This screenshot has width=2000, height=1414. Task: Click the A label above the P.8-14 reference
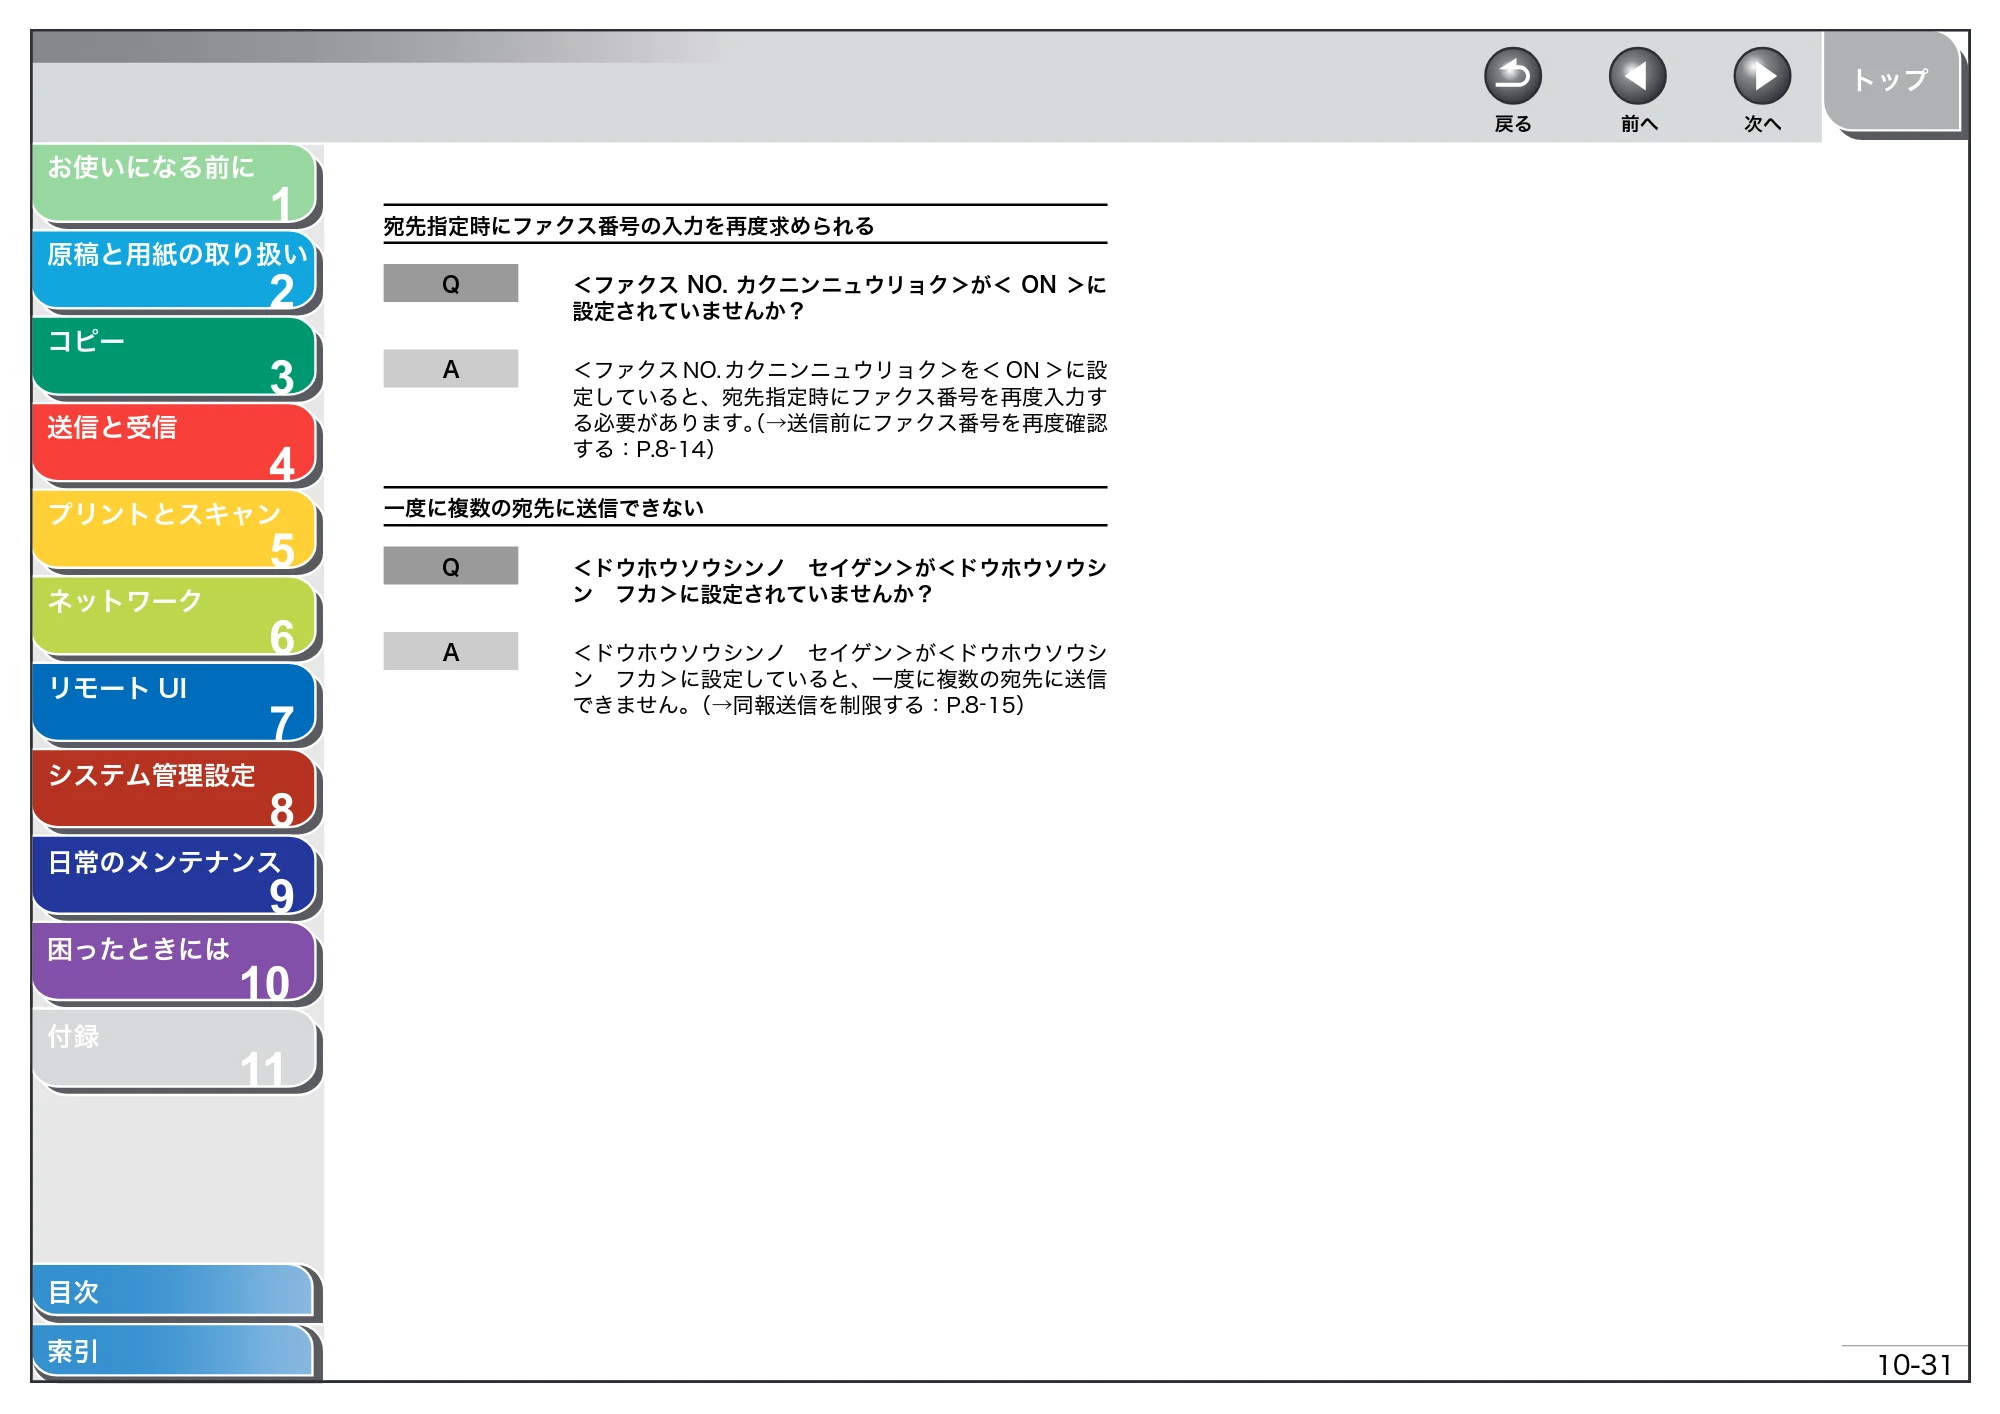pyautogui.click(x=451, y=369)
